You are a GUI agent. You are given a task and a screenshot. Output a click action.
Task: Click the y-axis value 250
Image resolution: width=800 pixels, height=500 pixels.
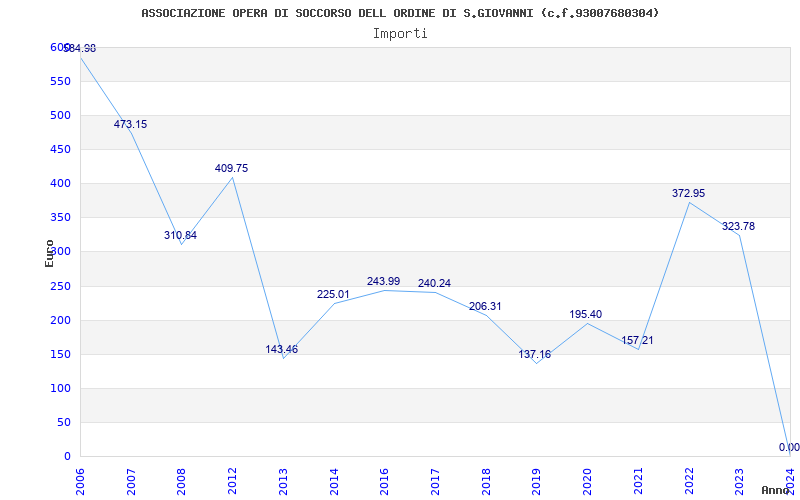tap(60, 286)
